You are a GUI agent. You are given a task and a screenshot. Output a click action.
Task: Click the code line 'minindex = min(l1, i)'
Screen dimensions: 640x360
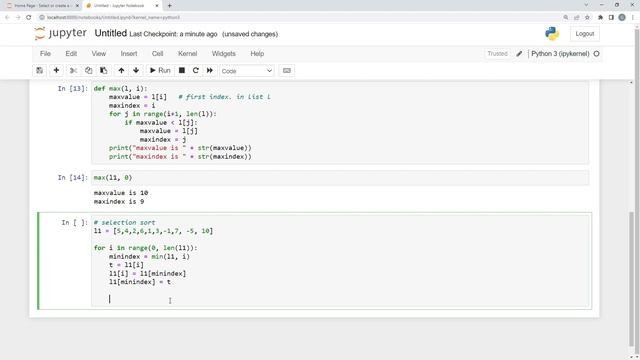pos(149,256)
